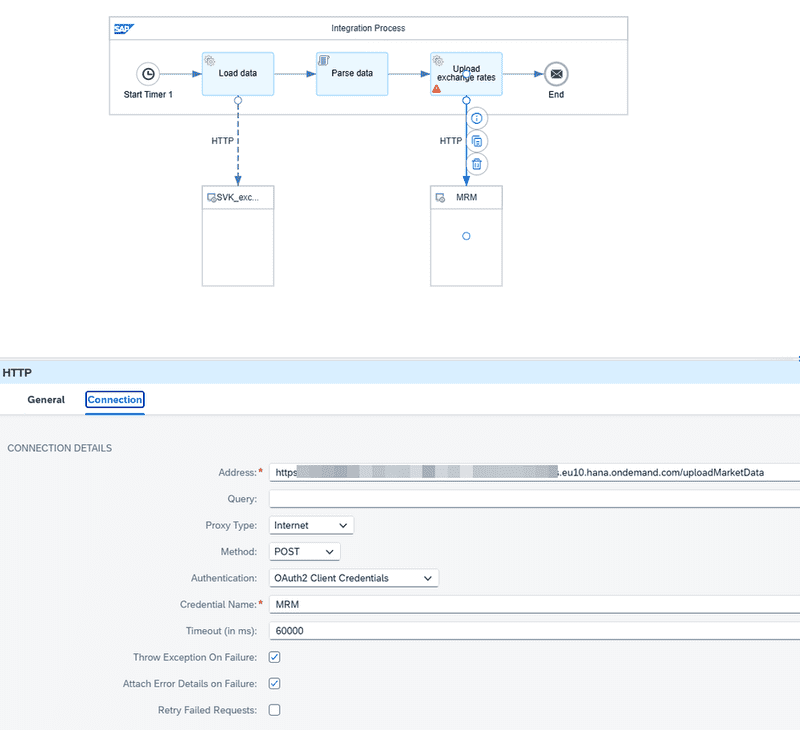Select the Parse data script step

click(352, 73)
